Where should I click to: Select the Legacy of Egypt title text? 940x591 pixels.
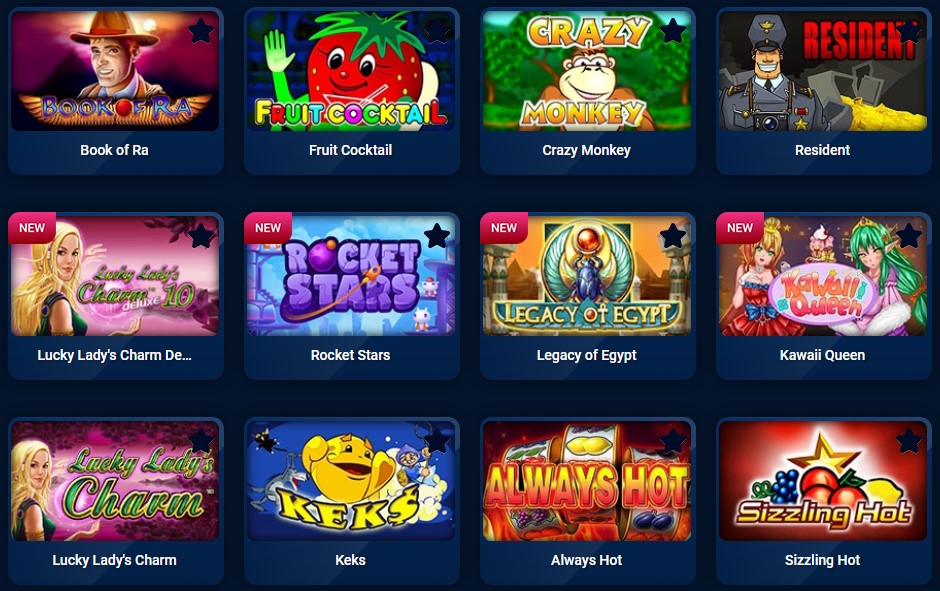(586, 355)
